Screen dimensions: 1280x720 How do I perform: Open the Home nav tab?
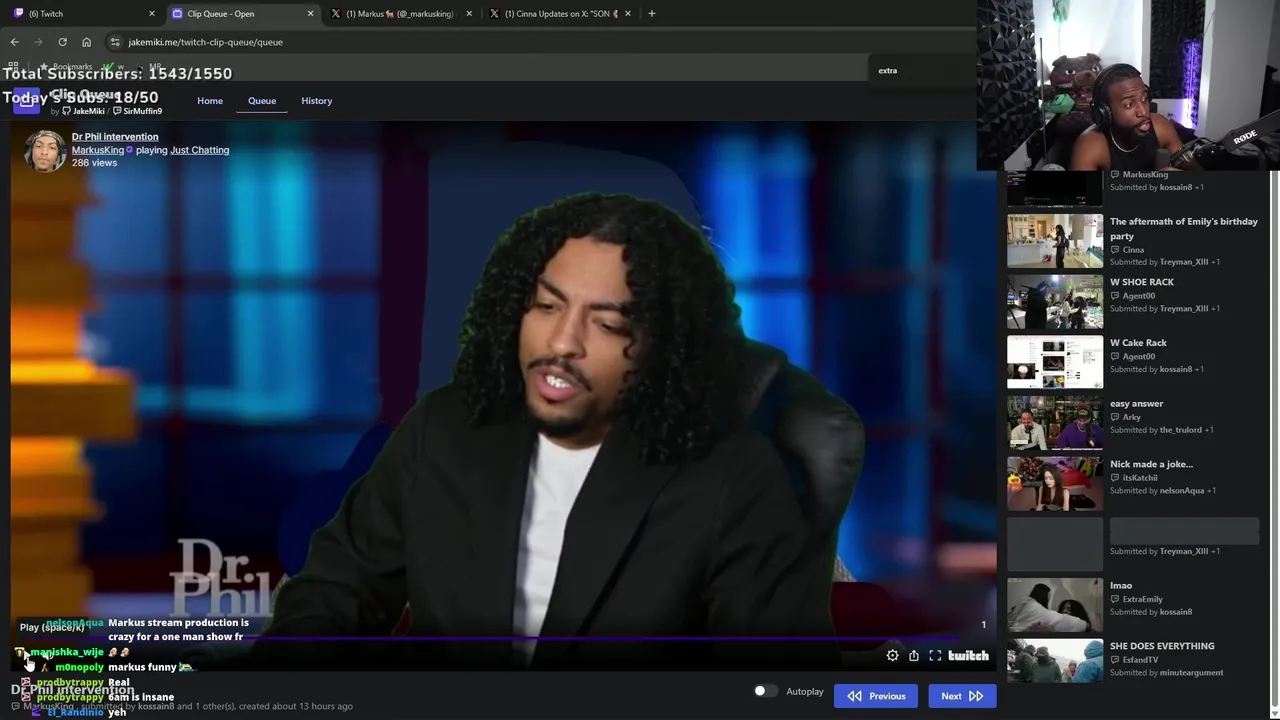pyautogui.click(x=210, y=101)
